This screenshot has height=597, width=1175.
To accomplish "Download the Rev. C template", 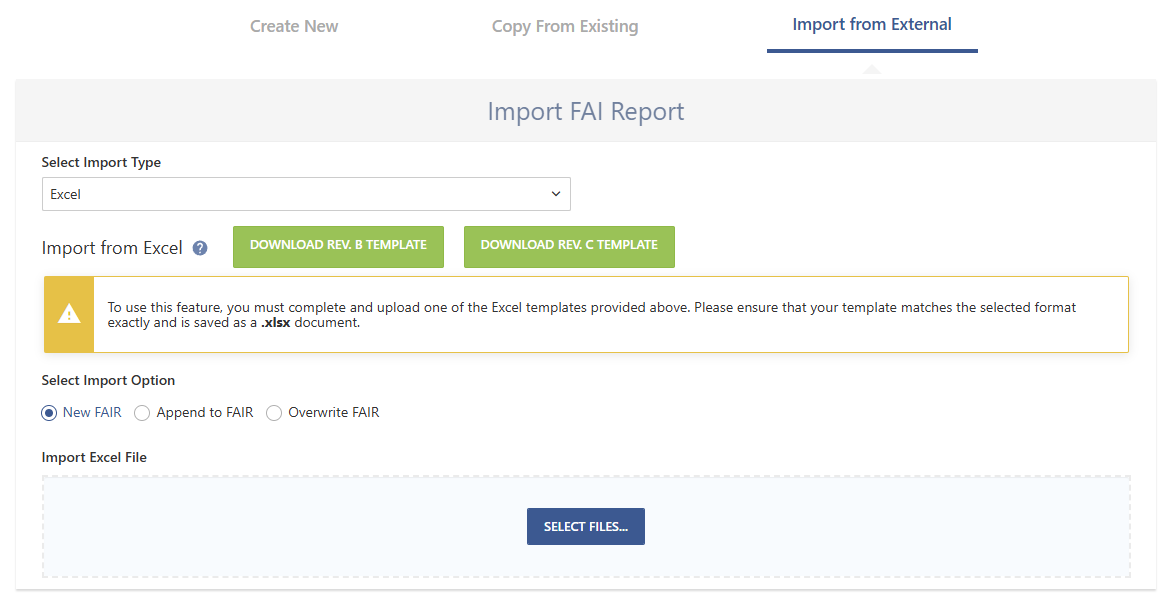I will [570, 246].
